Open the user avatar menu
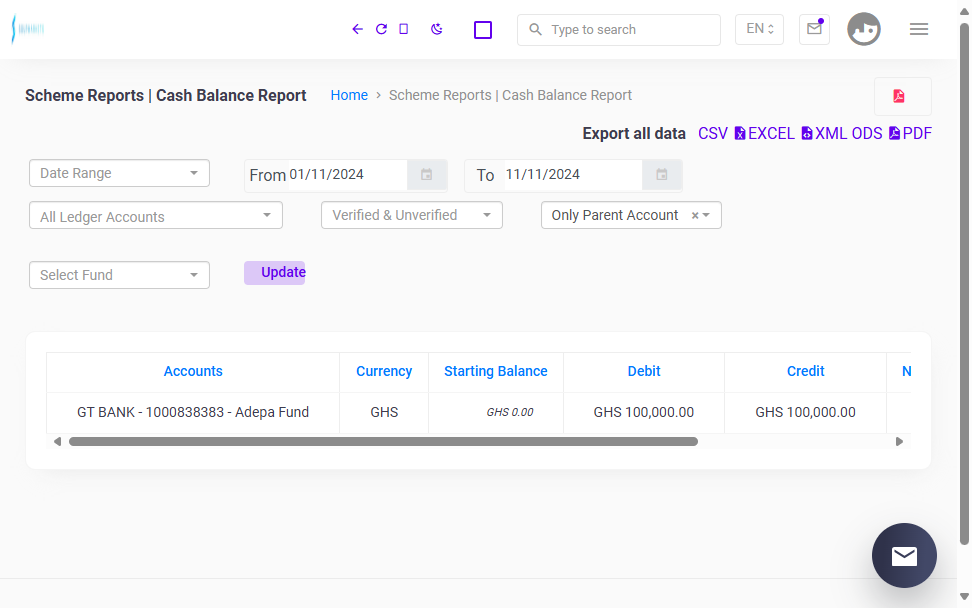The height and width of the screenshot is (608, 972). pyautogui.click(x=864, y=29)
